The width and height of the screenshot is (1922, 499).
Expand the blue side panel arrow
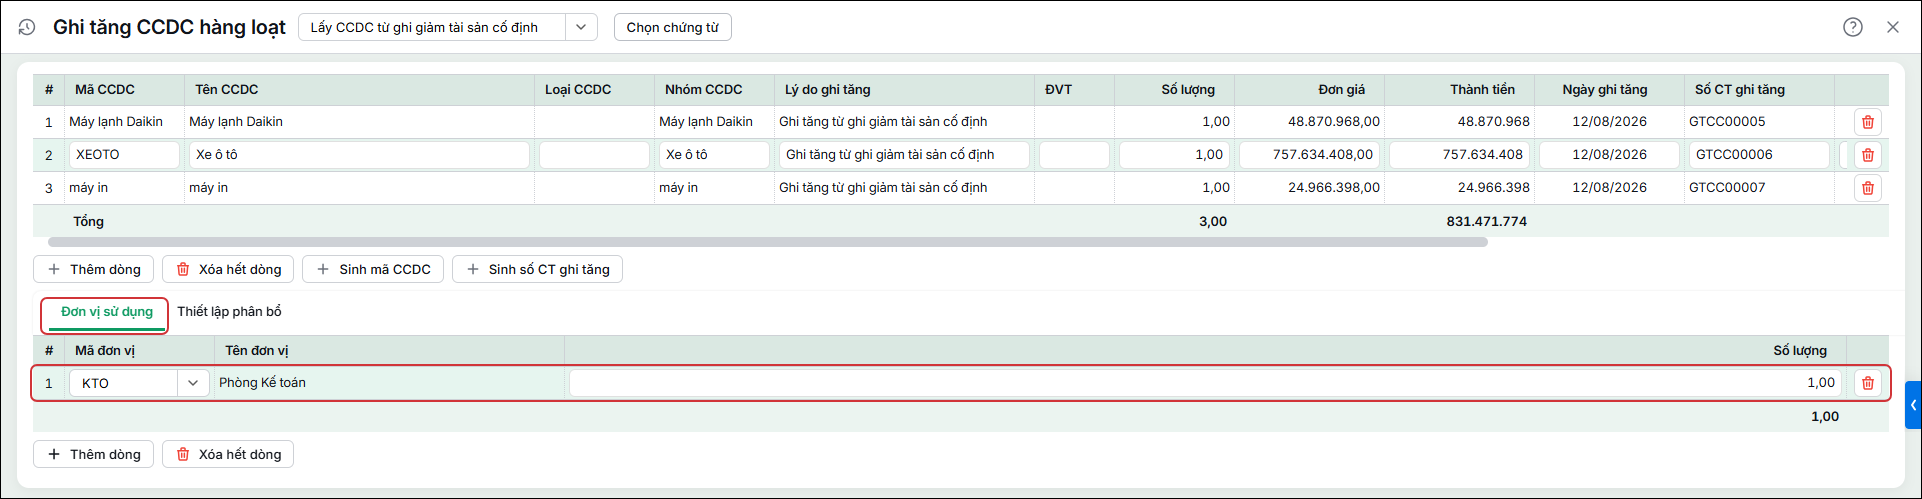tap(1913, 405)
